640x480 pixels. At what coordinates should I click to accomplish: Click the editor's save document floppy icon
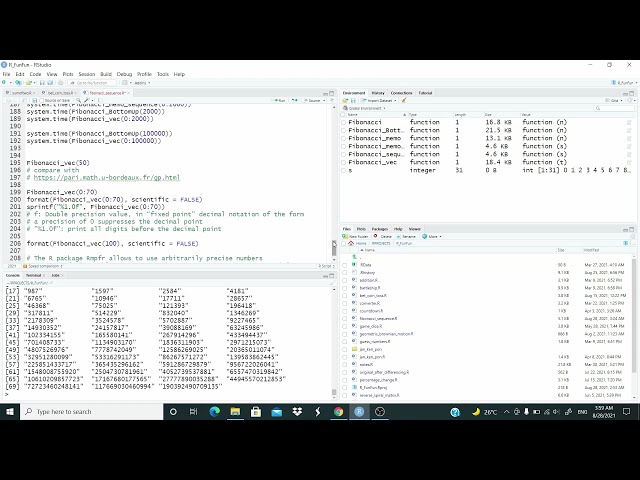(x=35, y=100)
